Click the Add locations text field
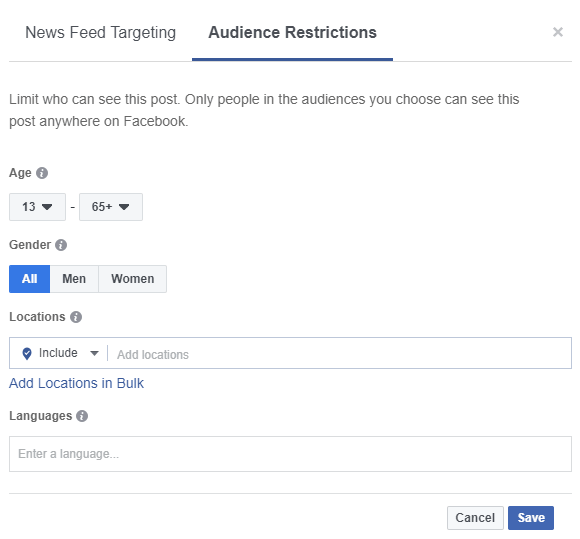Viewport: 580px width, 539px height. tap(340, 354)
